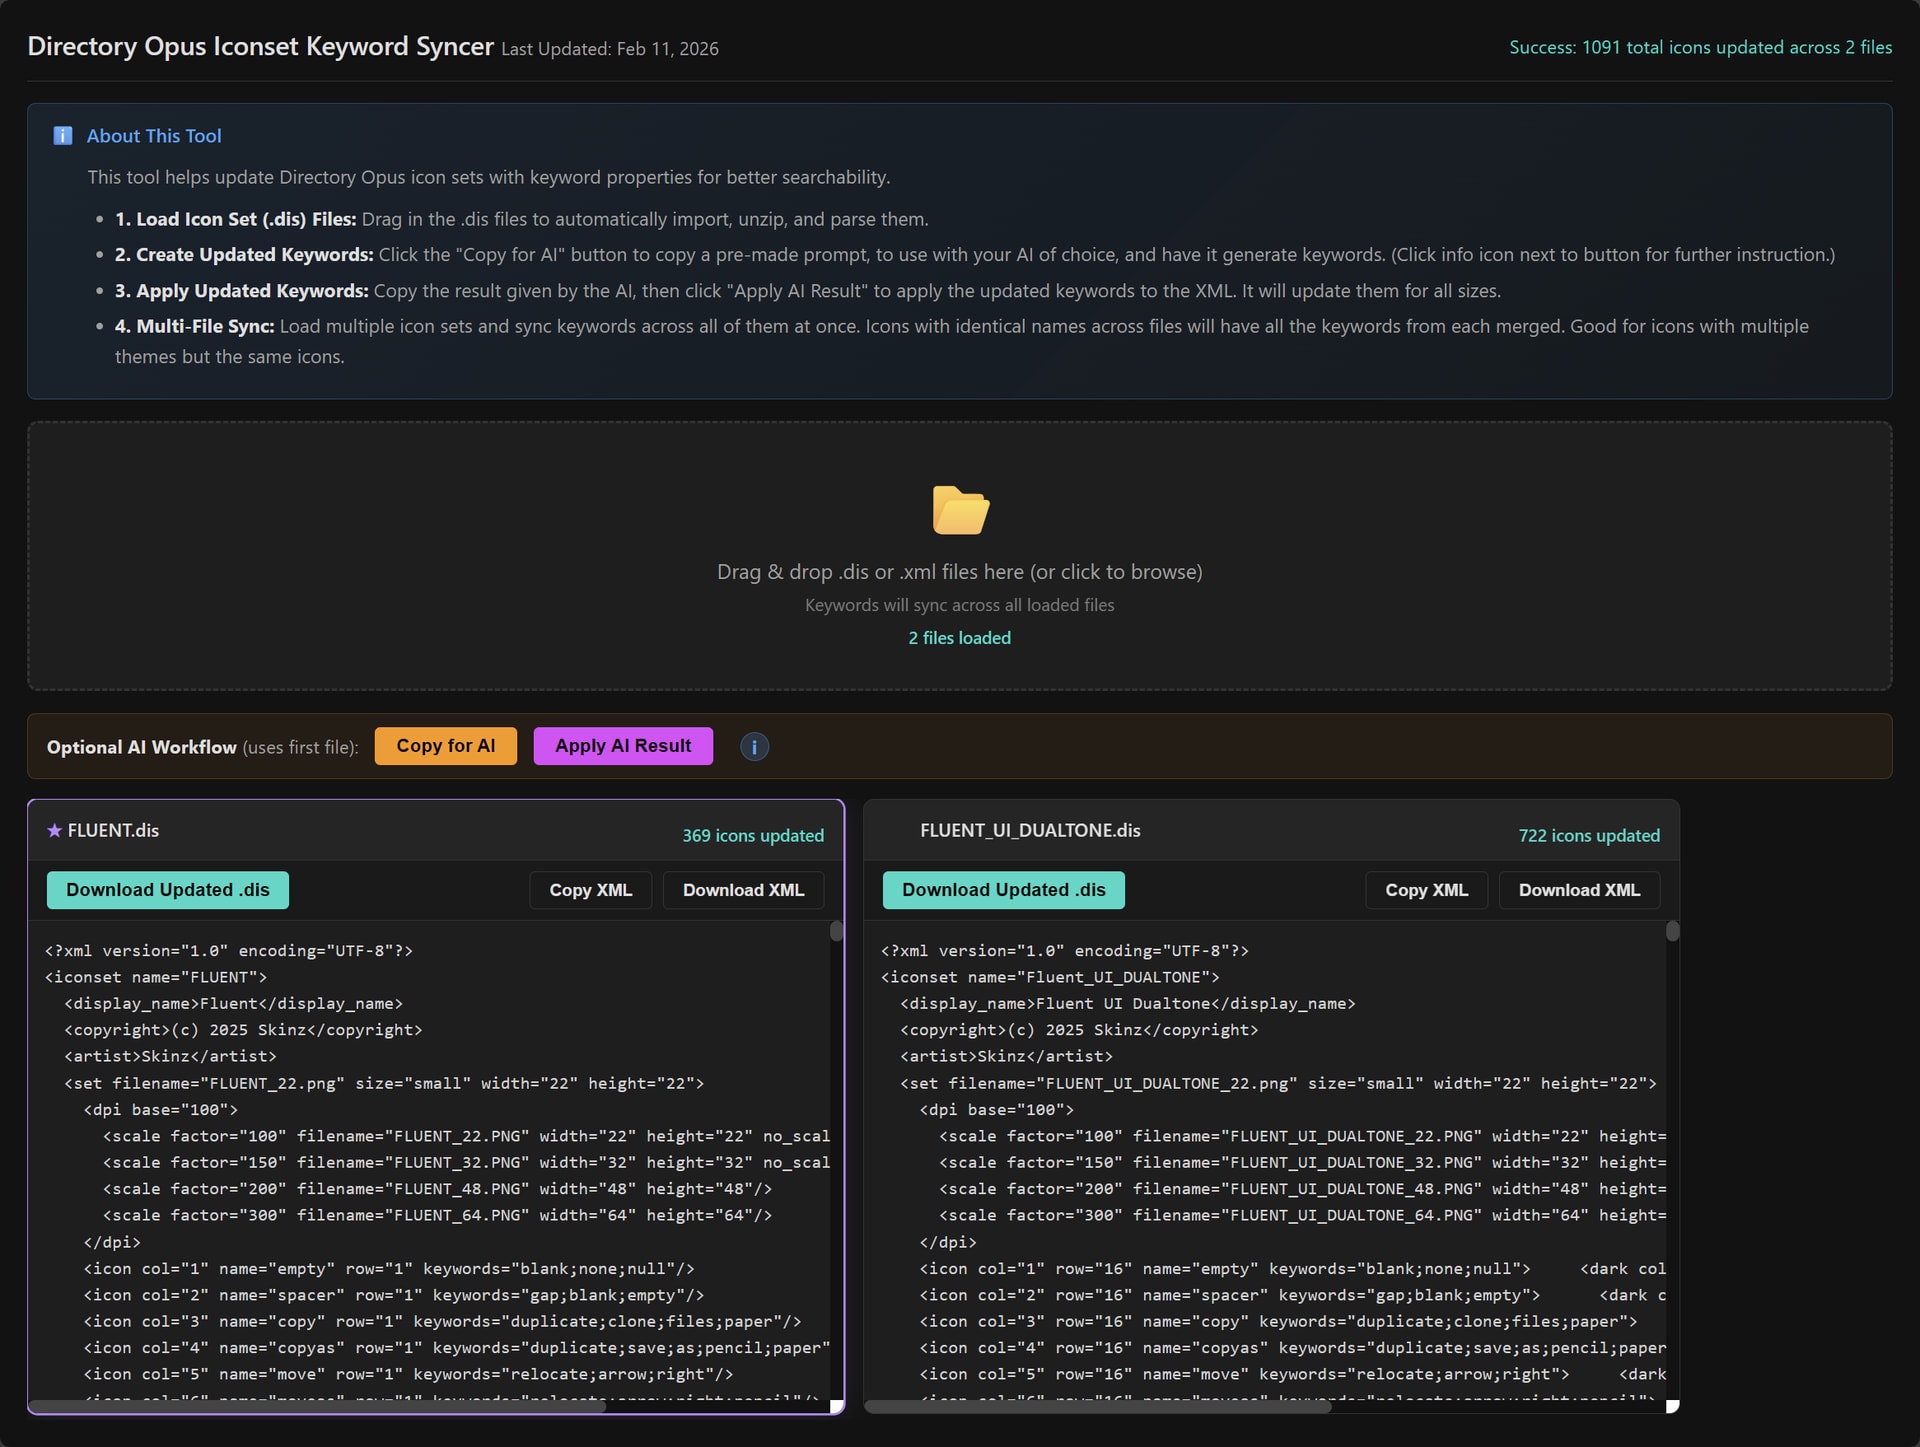Click the DUALTONE panel horizontal scrollbar
Viewport: 1920px width, 1447px height.
point(1098,1406)
